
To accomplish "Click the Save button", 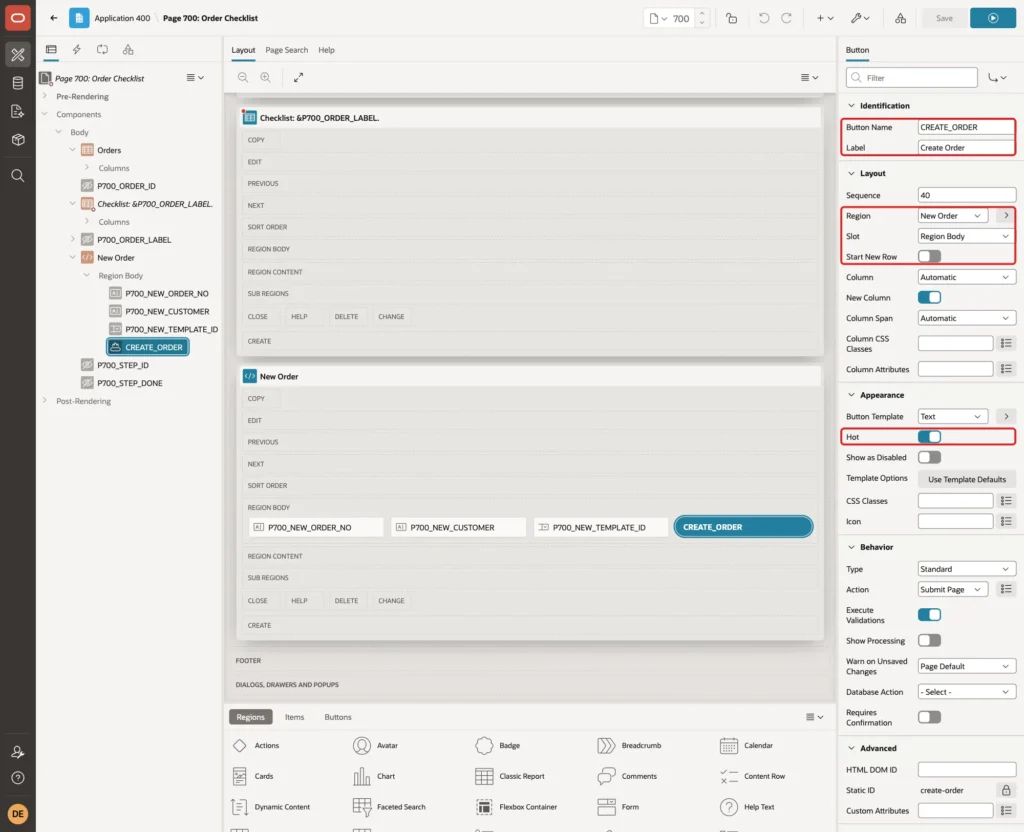I will [944, 18].
